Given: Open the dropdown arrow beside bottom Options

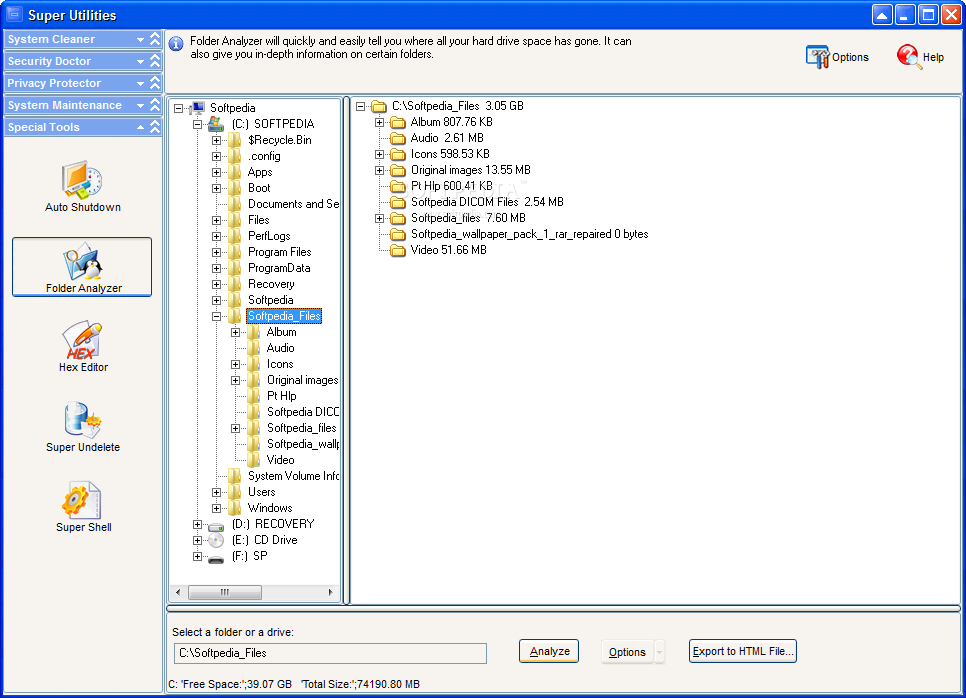Looking at the screenshot, I should point(659,652).
